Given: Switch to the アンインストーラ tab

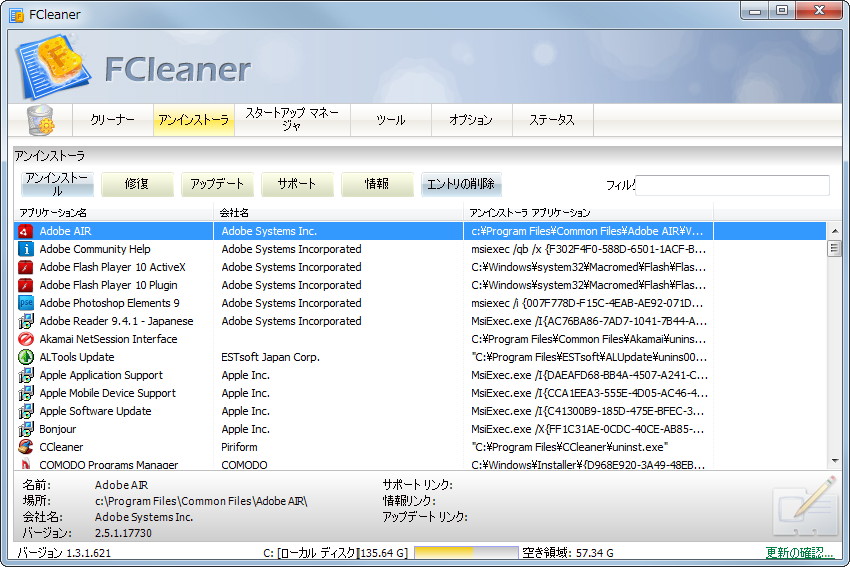Looking at the screenshot, I should 194,120.
